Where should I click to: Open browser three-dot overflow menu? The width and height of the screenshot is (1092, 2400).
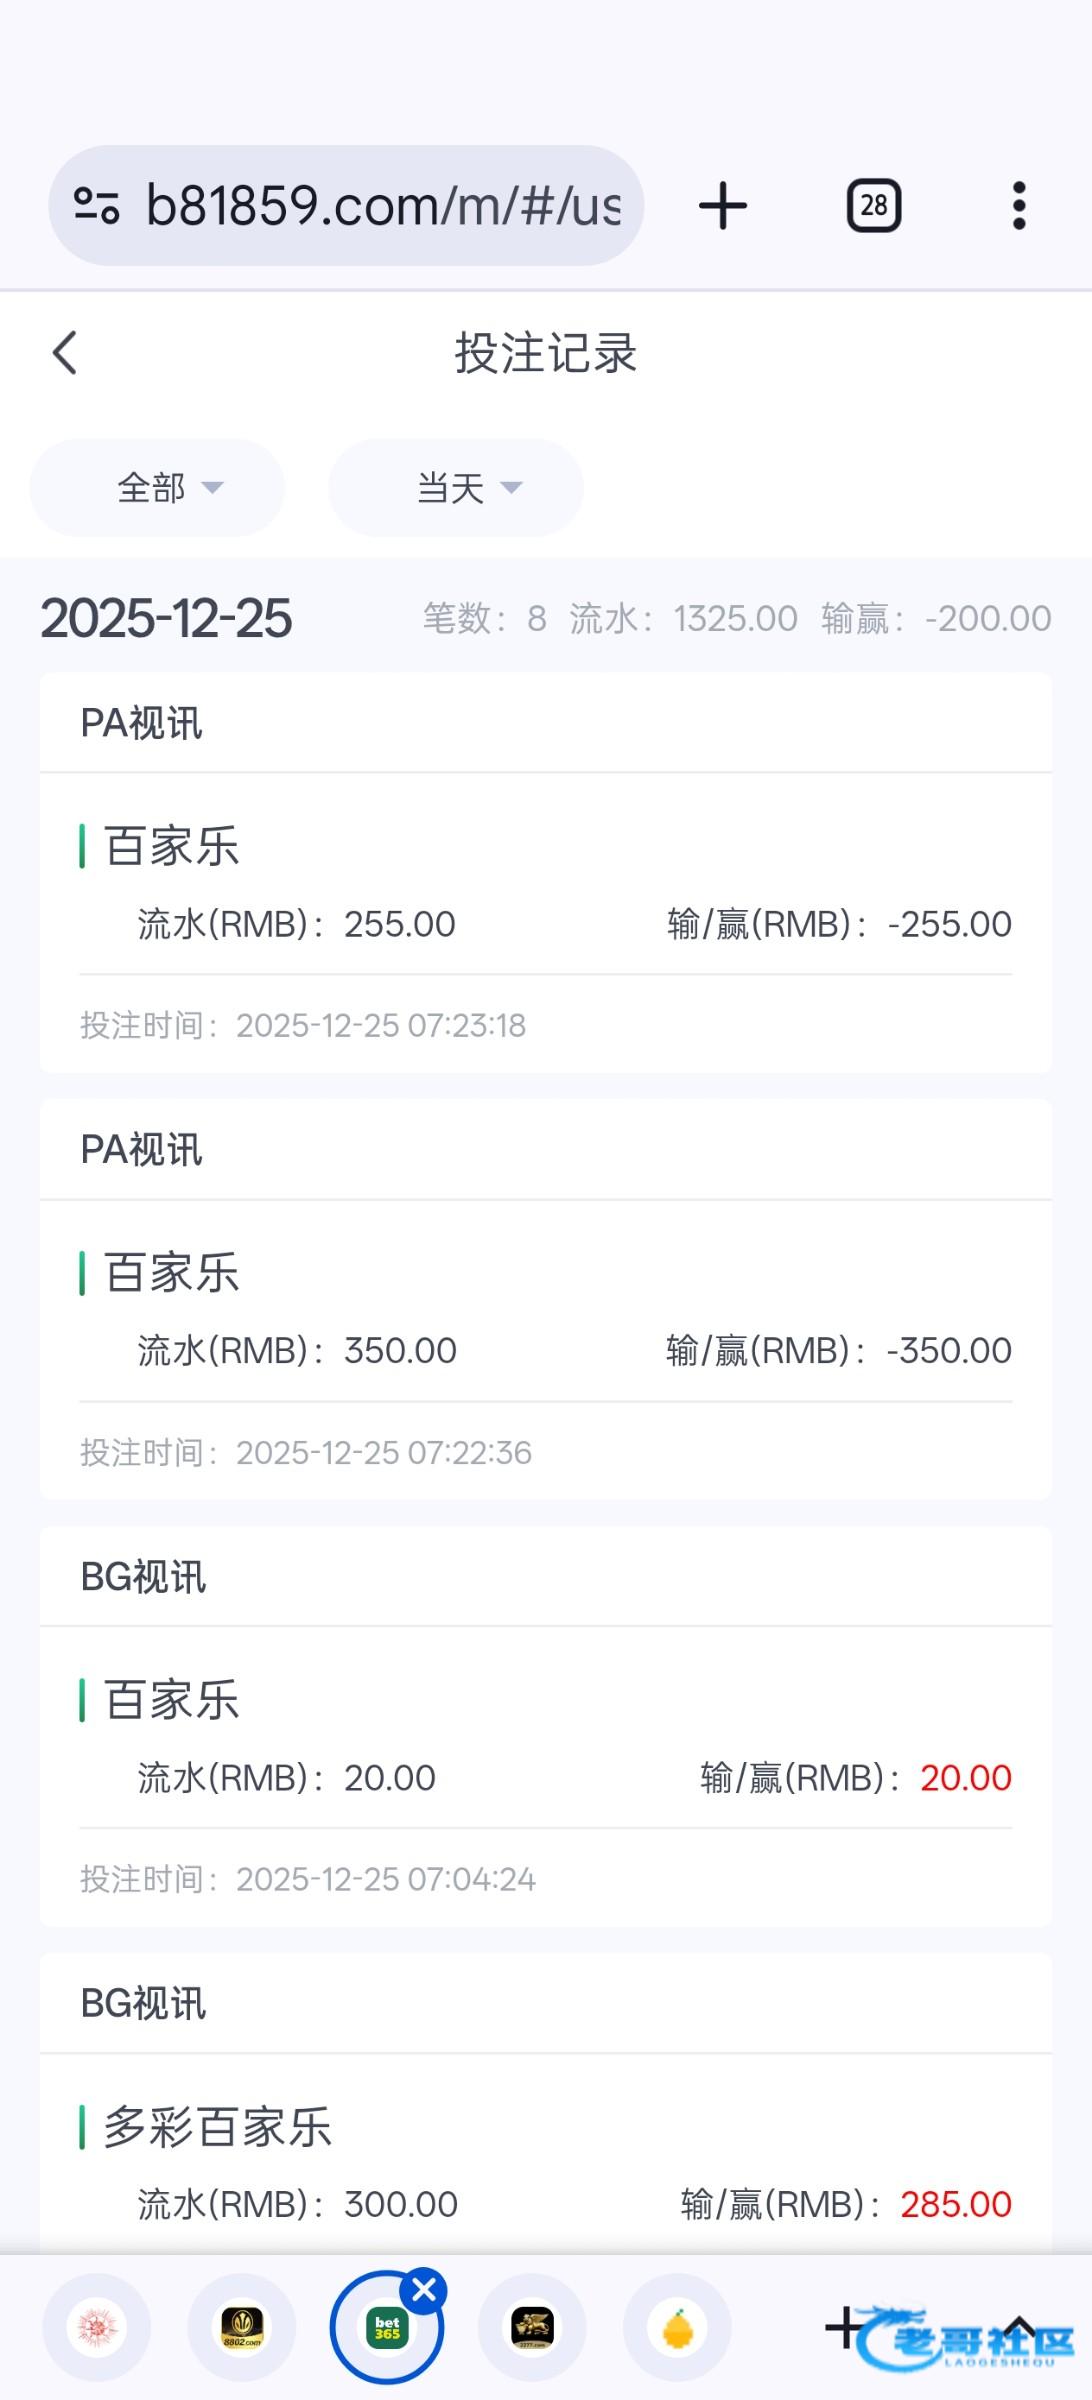click(1018, 206)
